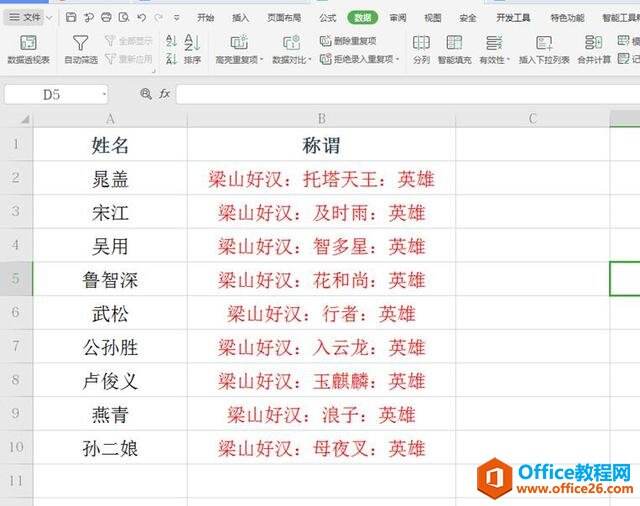Viewport: 640px width, 506px height.
Task: Click the 有效性 data validation icon
Action: (x=494, y=42)
